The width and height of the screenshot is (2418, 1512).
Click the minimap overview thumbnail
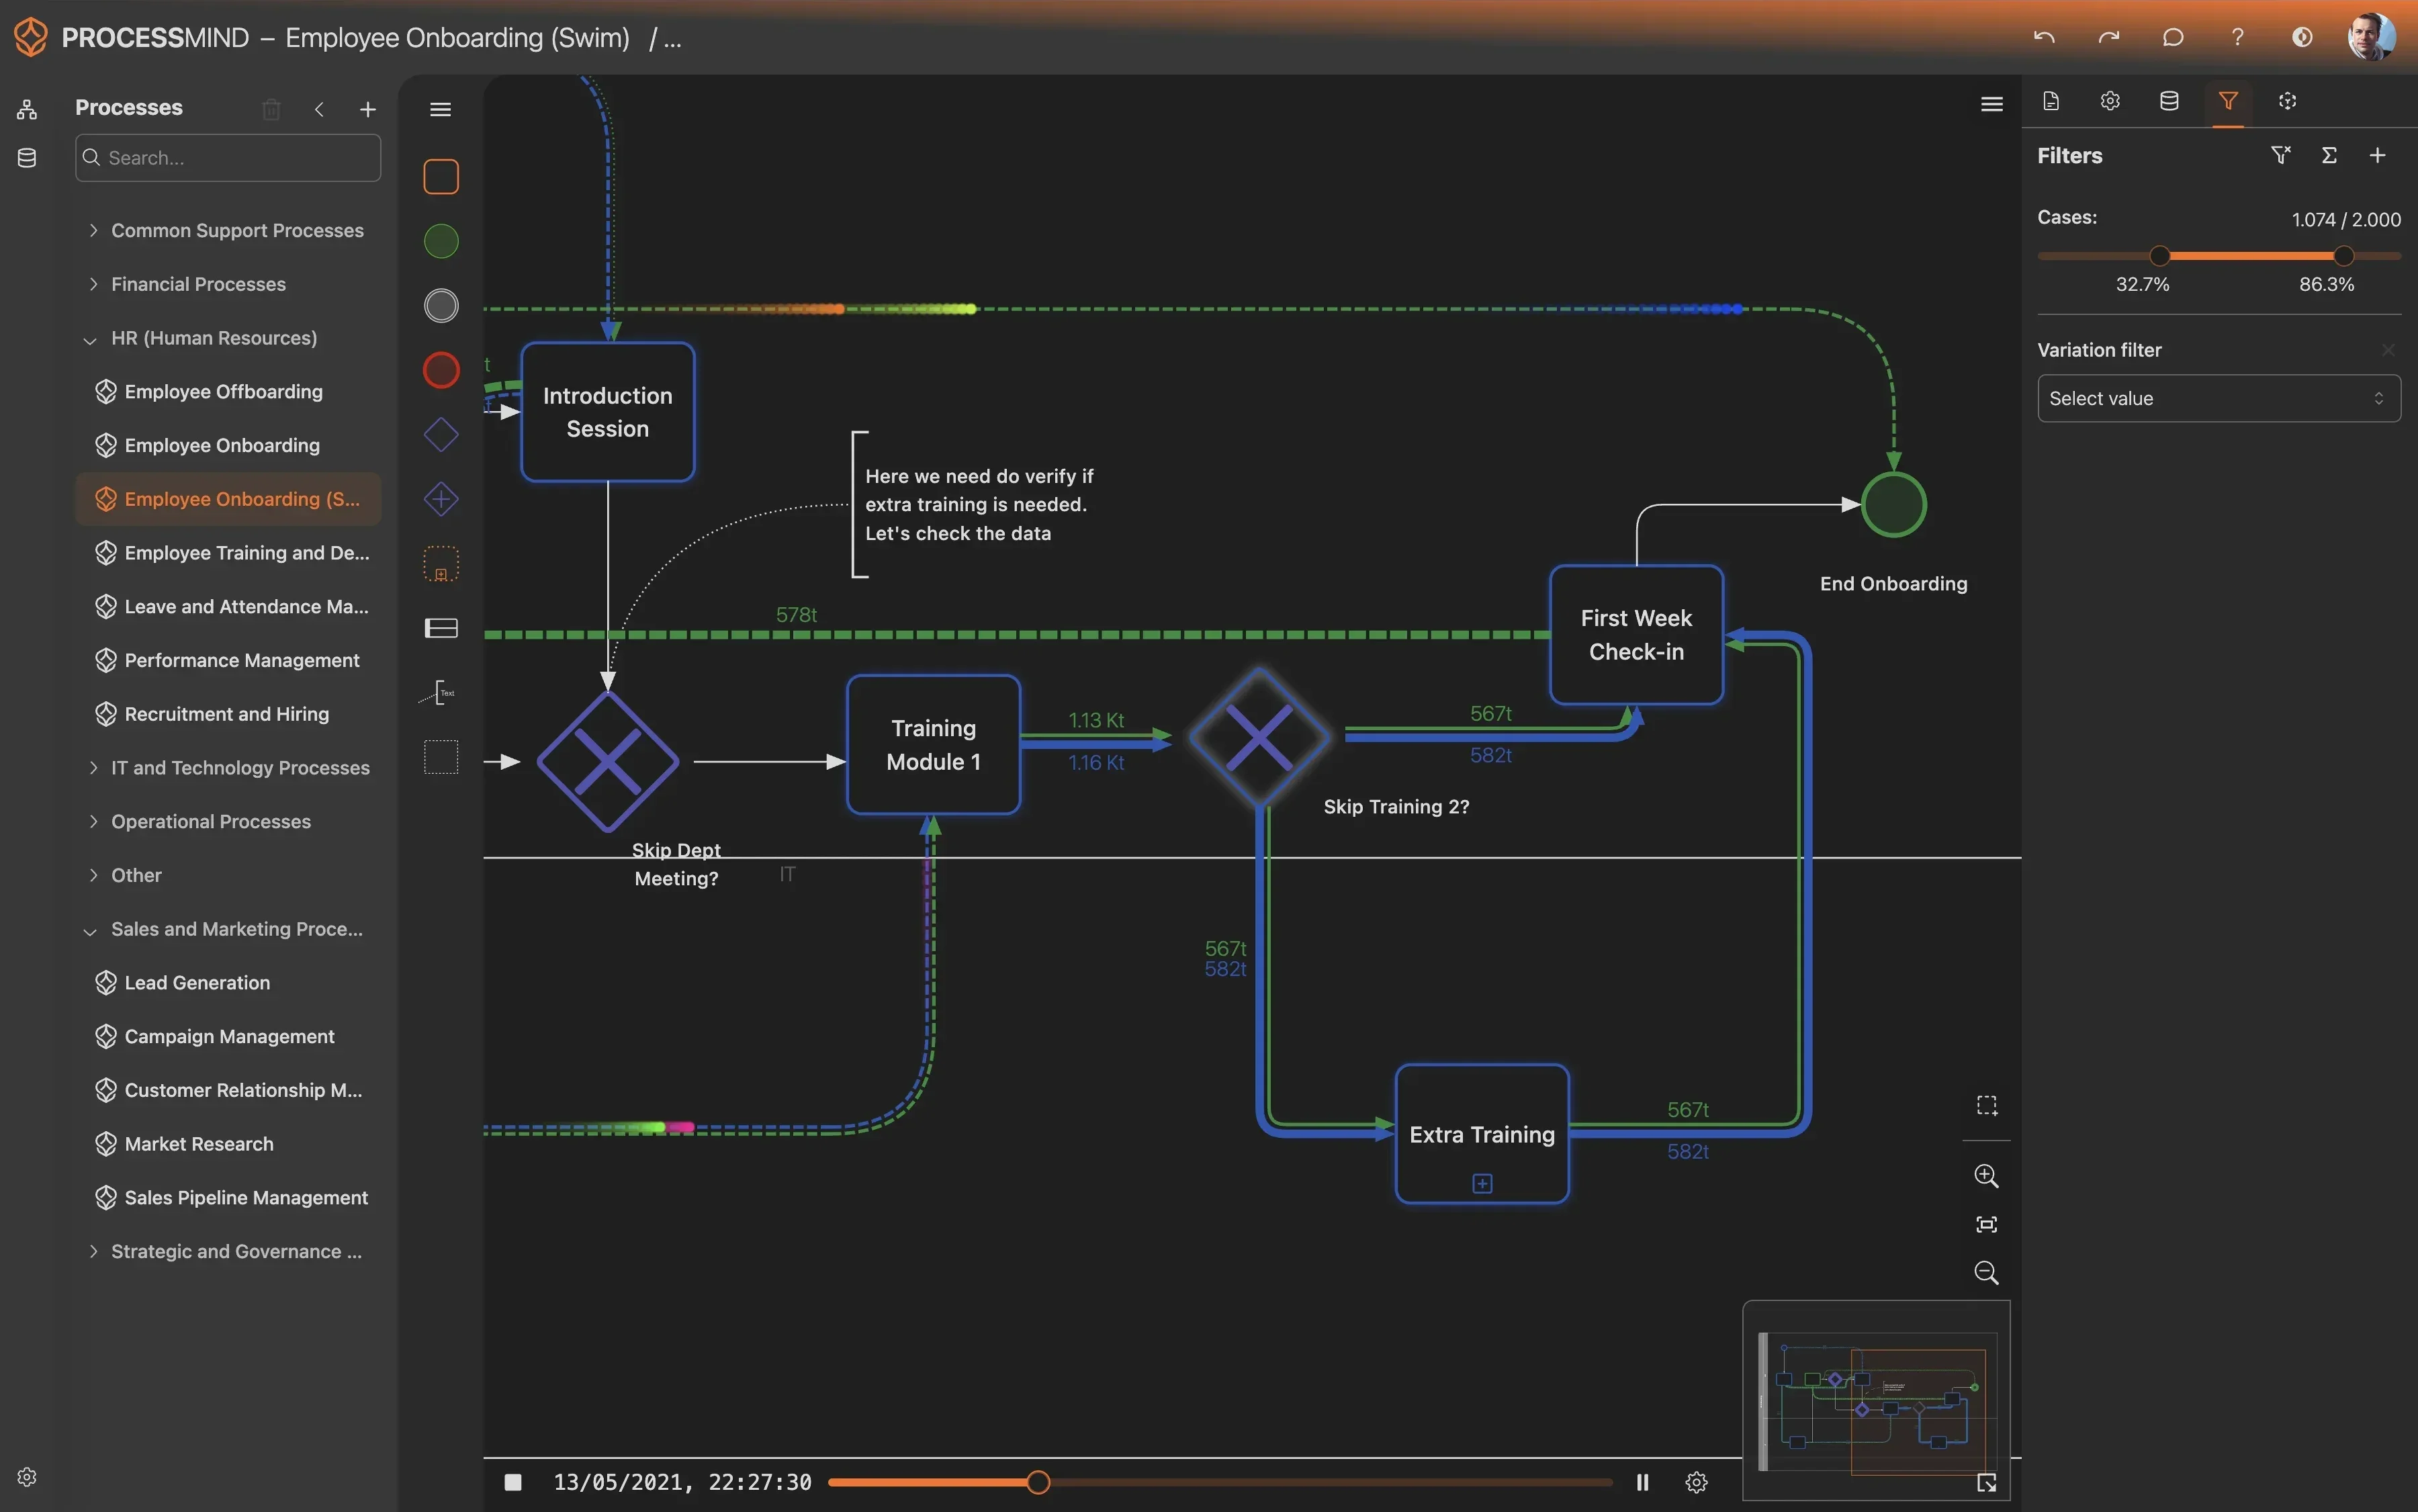pos(1877,1400)
